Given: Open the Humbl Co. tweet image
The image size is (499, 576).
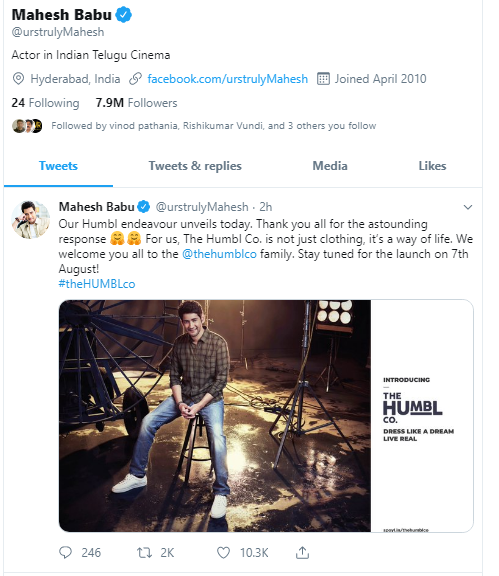Looking at the screenshot, I should [x=266, y=416].
